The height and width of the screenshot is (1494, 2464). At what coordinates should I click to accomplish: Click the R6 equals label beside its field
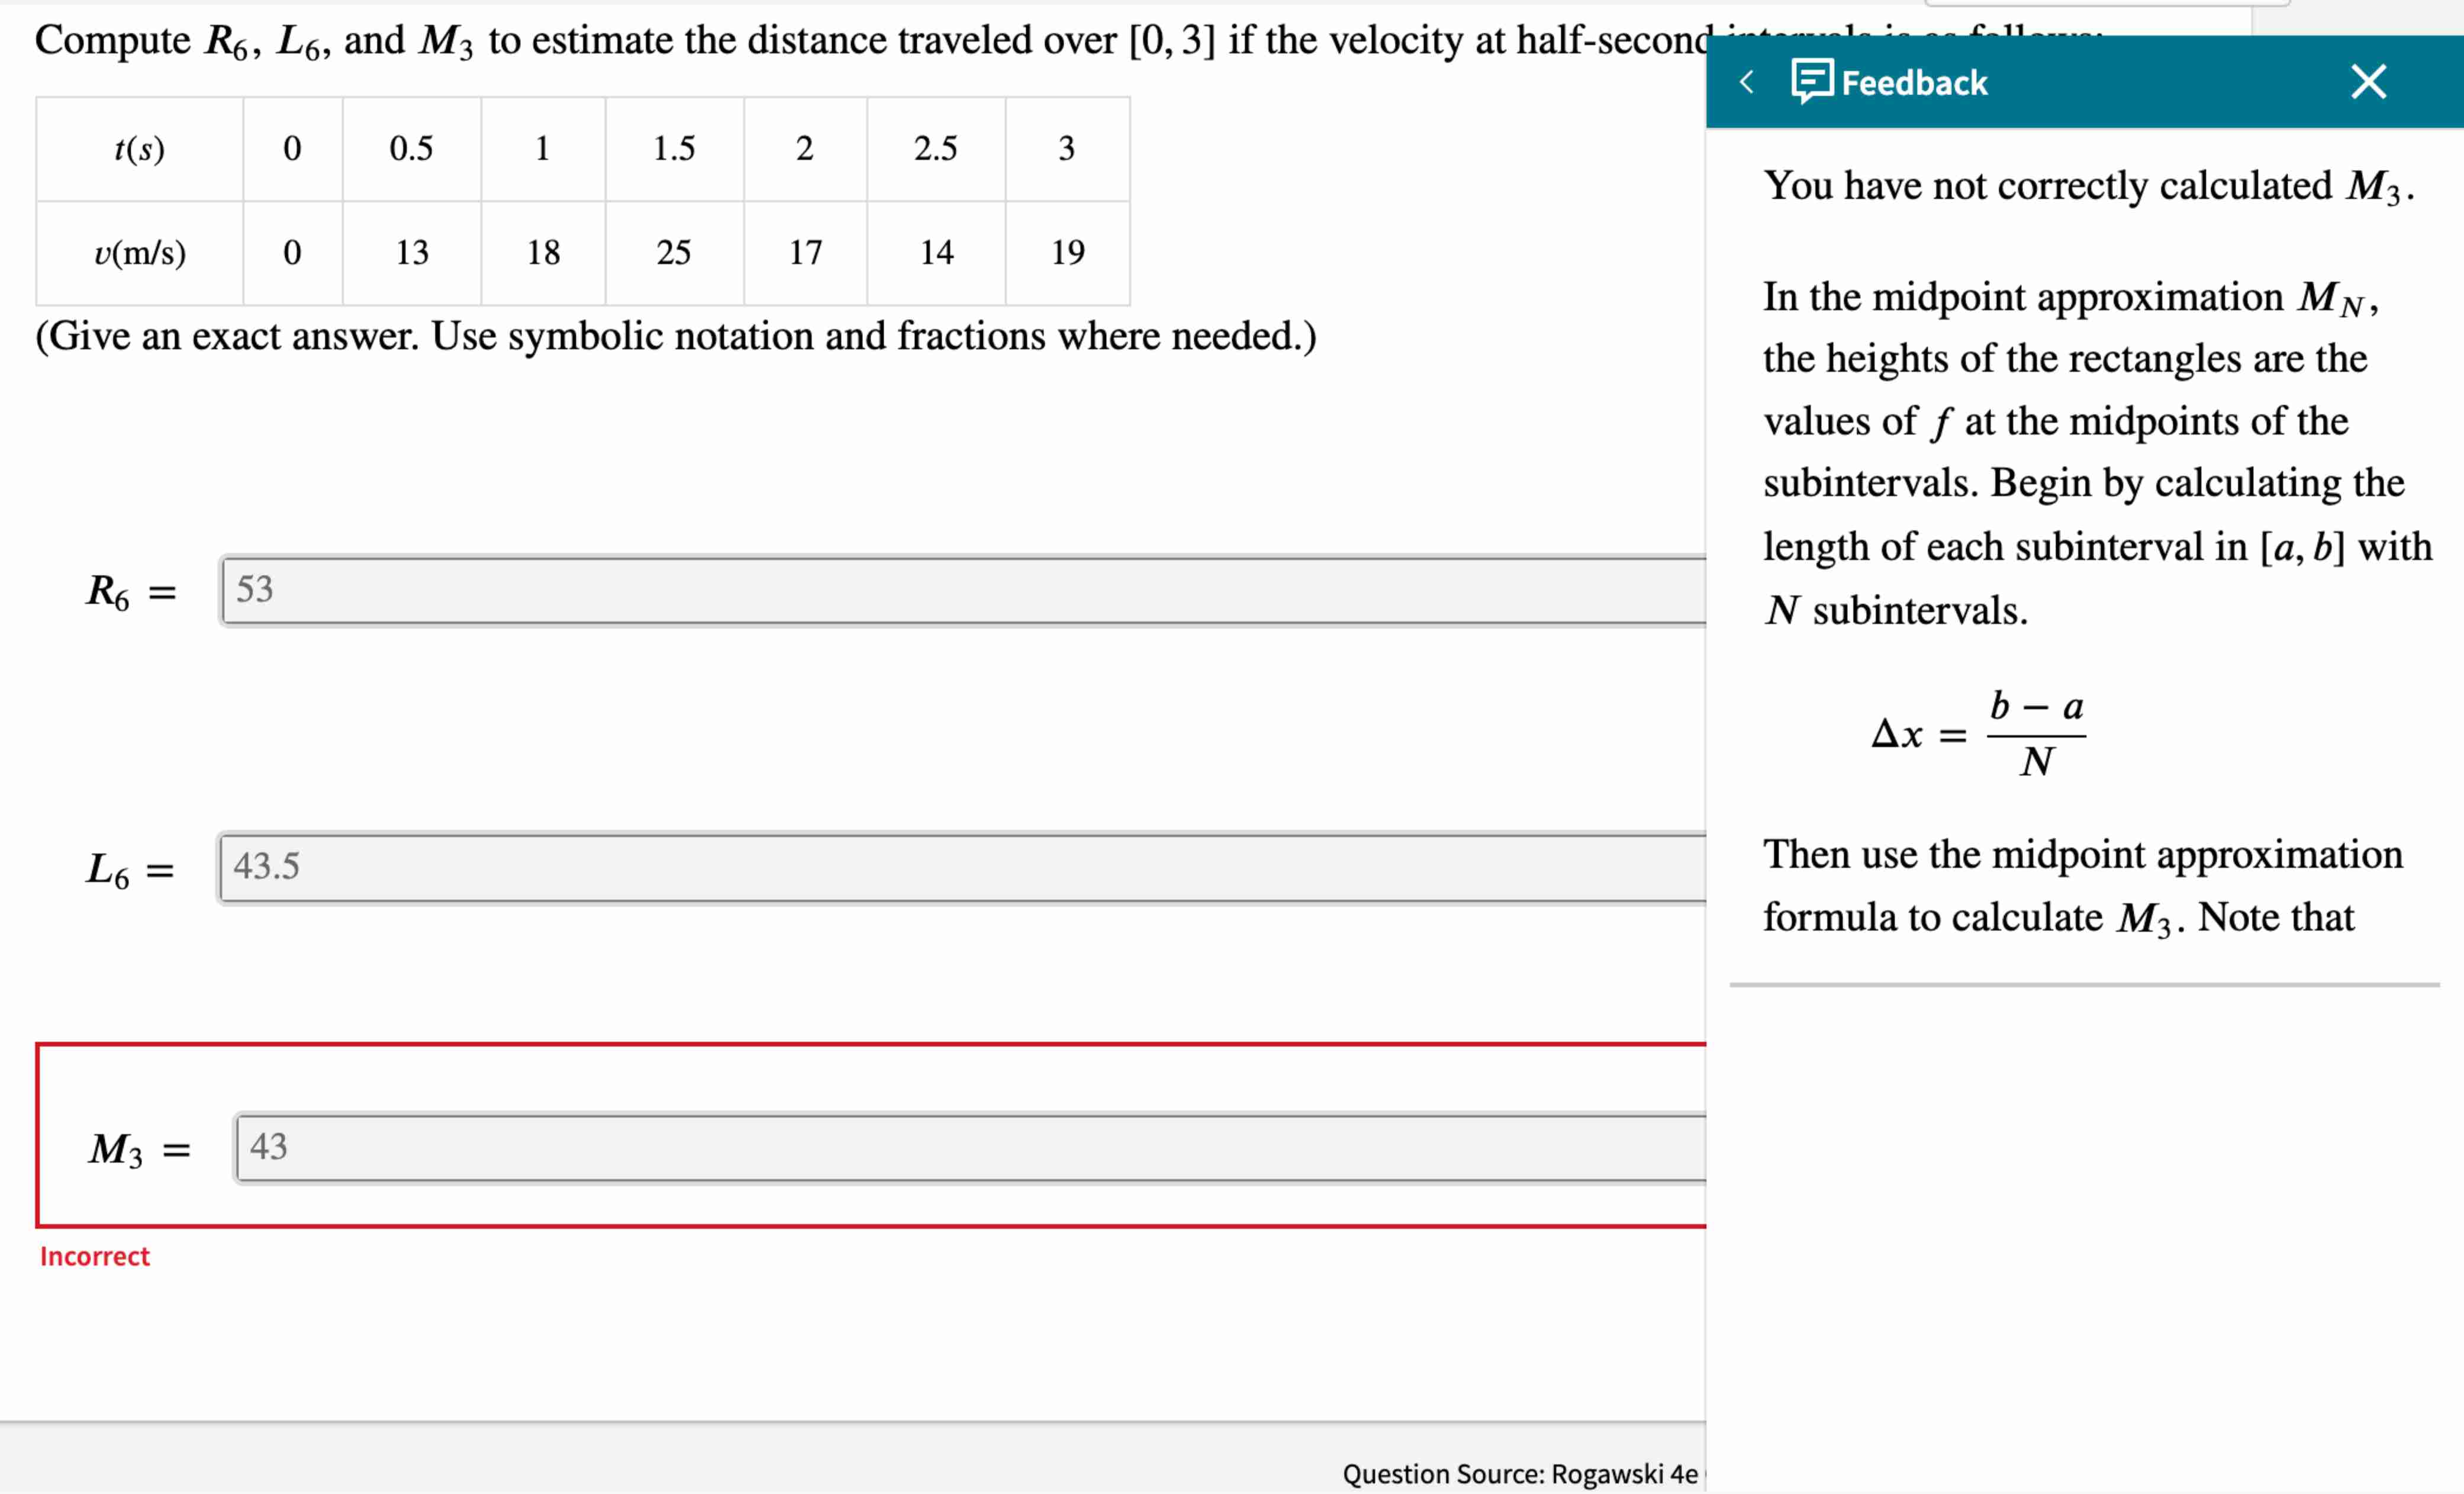(x=130, y=591)
